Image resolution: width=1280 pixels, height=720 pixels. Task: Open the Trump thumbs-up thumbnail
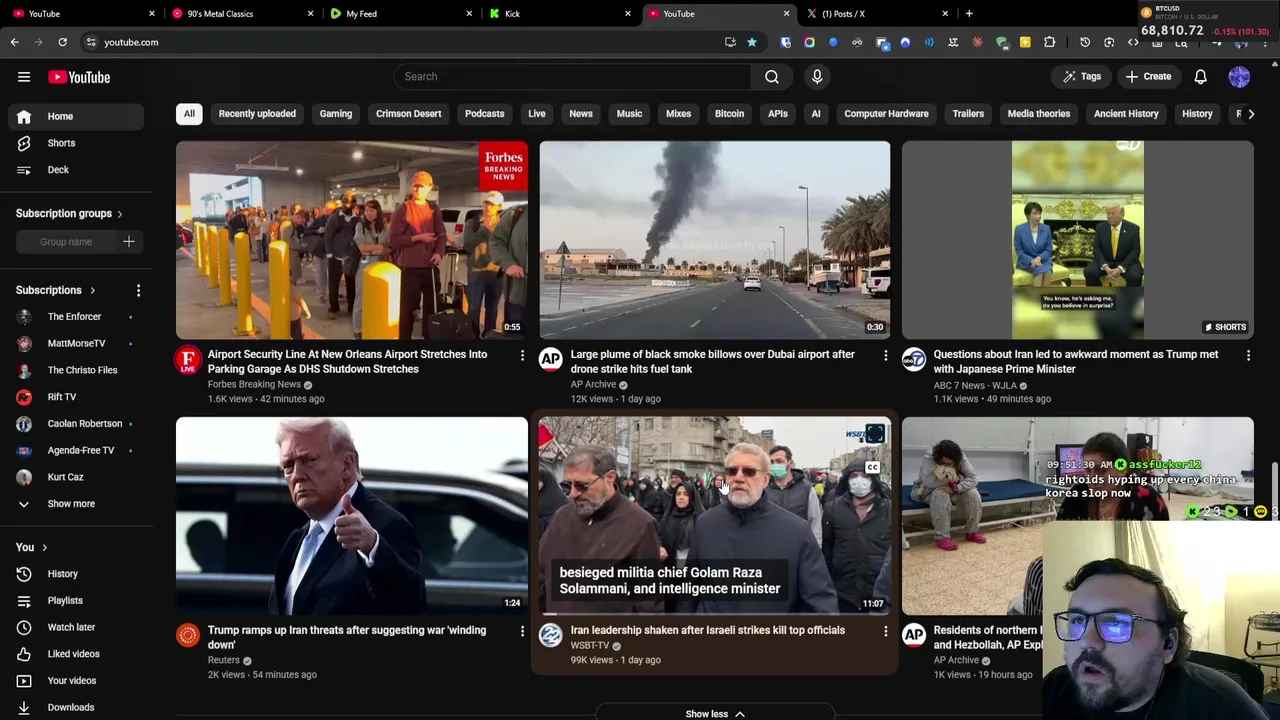[x=352, y=516]
